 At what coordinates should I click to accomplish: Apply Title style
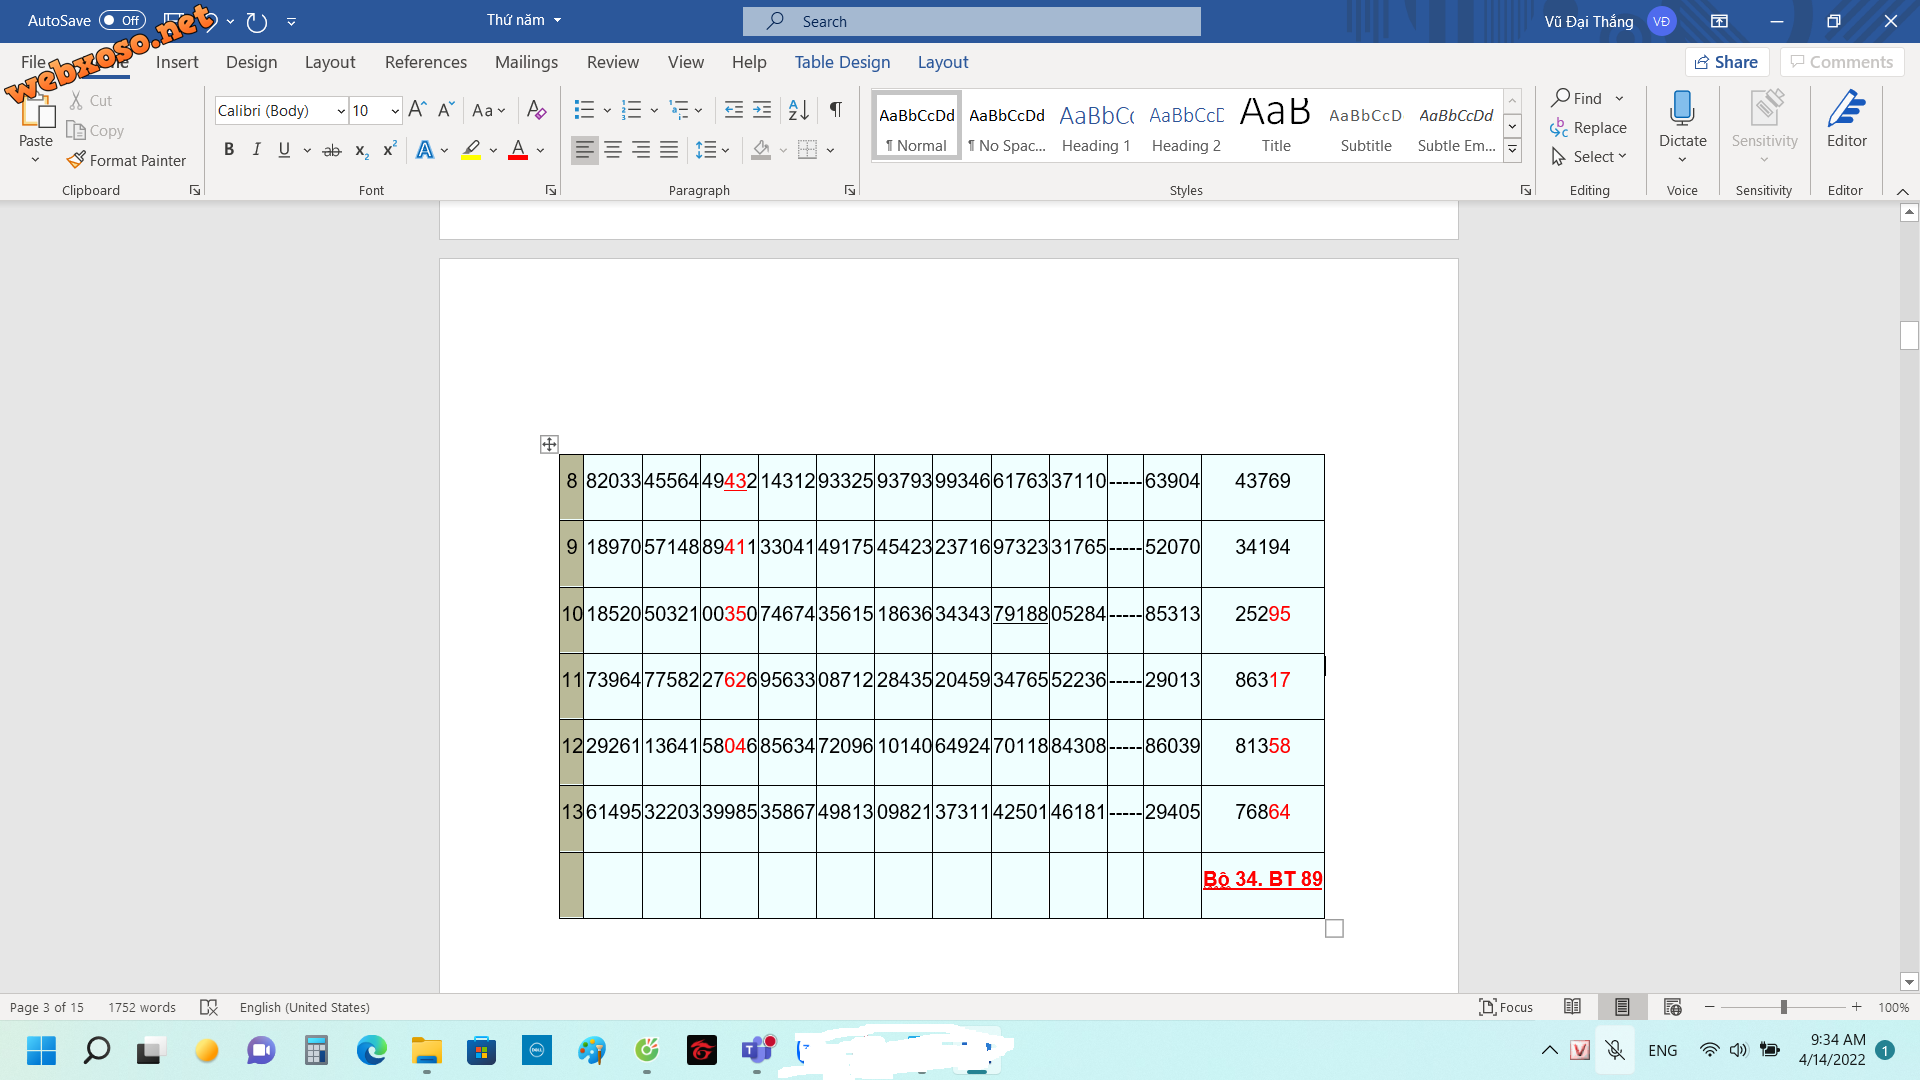(1276, 125)
